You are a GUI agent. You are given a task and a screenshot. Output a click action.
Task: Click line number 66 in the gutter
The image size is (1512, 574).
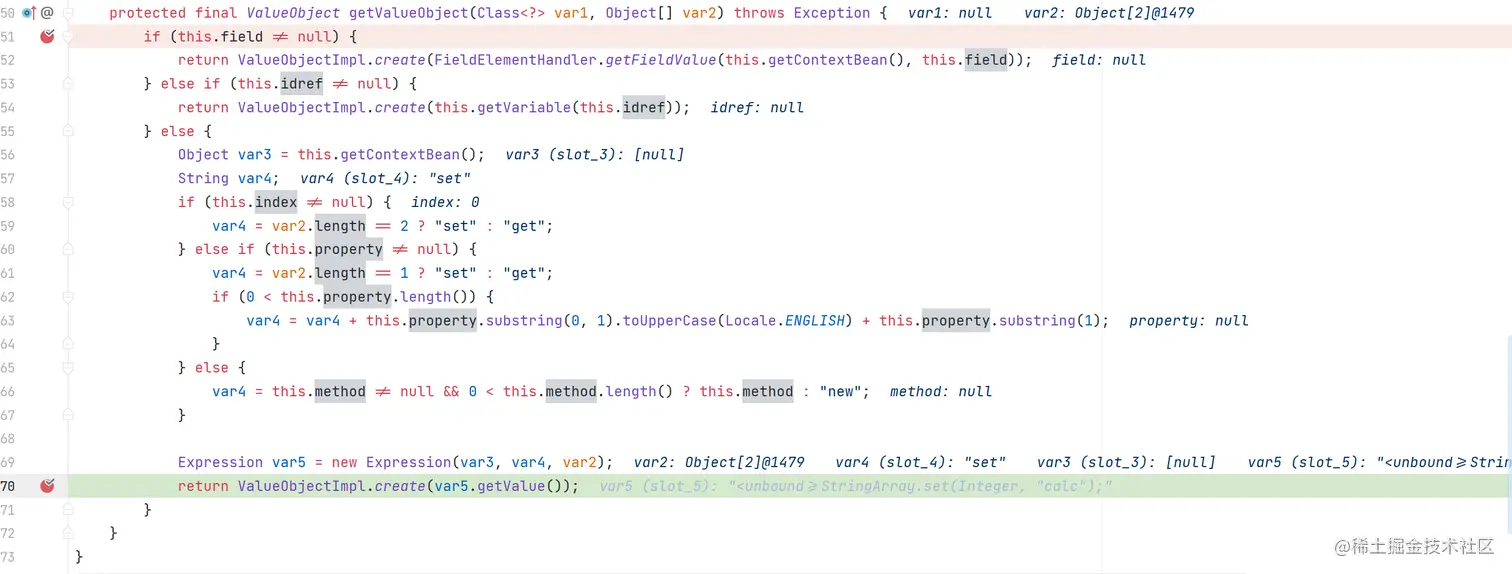(8, 391)
